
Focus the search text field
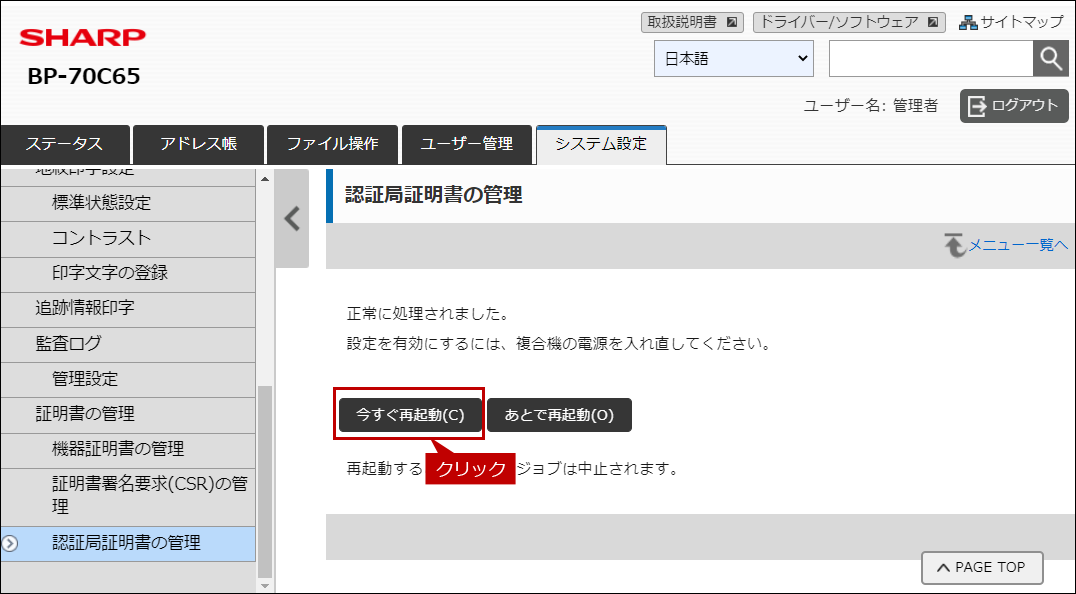coord(931,59)
